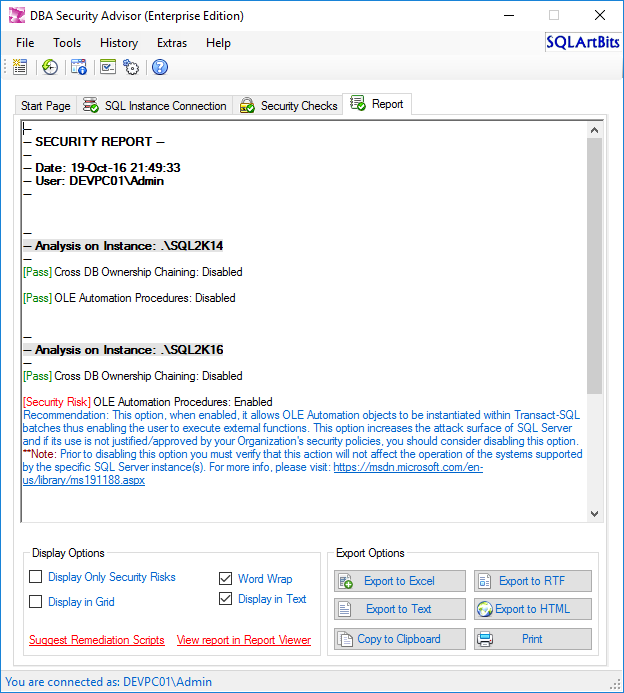Switch to the SQL Instance Connection tab
Screen dimensions: 624x693
(155, 106)
